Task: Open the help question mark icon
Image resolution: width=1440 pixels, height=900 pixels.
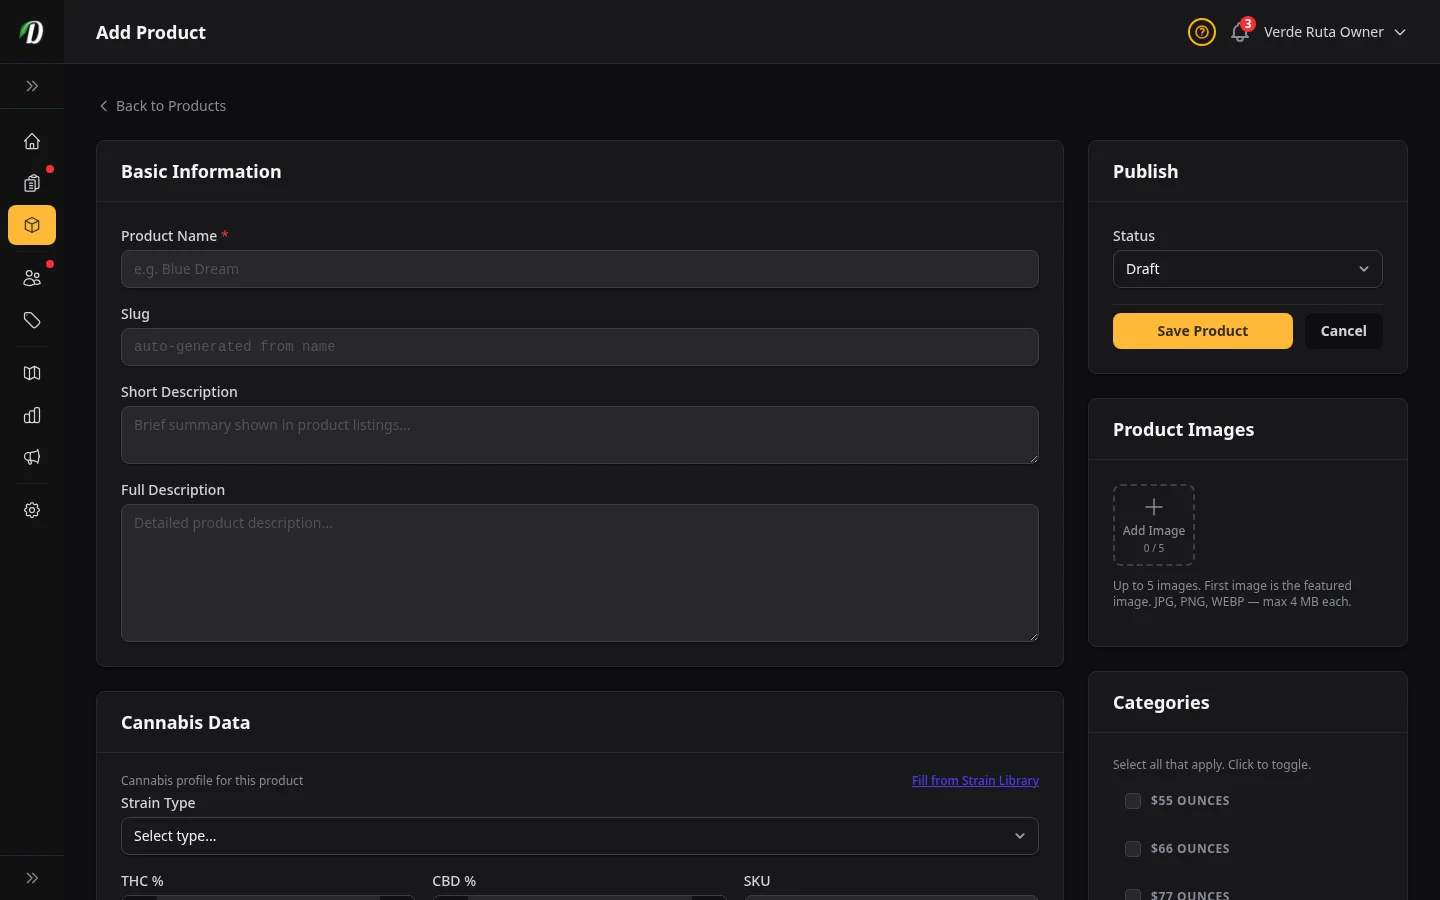Action: (x=1201, y=32)
